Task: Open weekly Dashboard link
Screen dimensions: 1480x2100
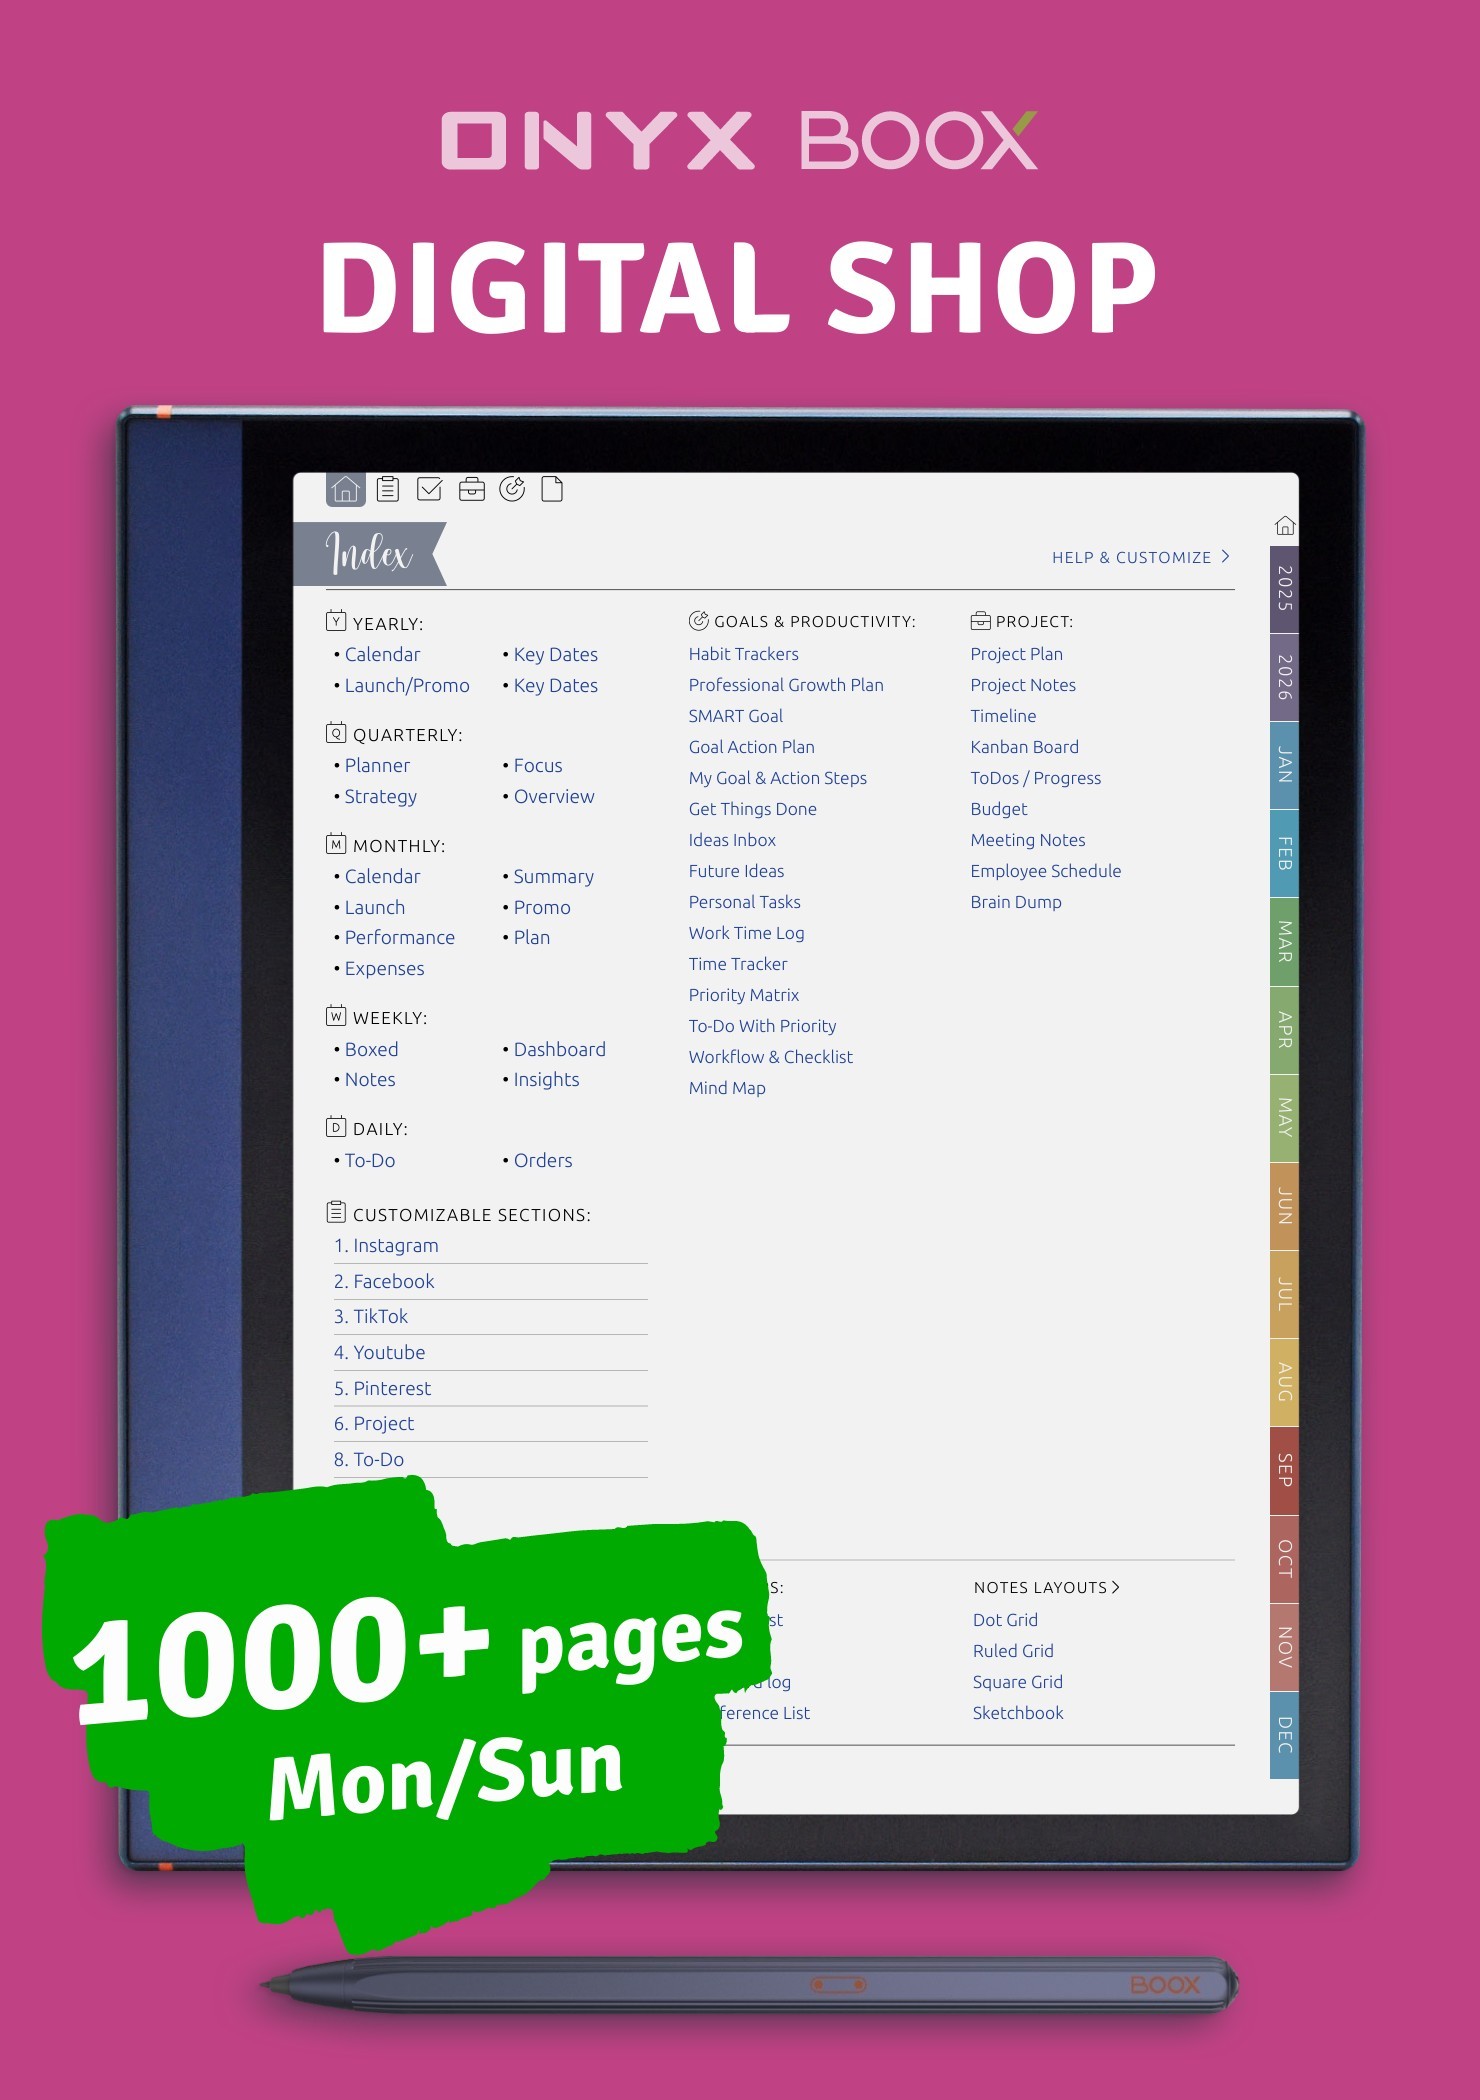Action: click(560, 1049)
